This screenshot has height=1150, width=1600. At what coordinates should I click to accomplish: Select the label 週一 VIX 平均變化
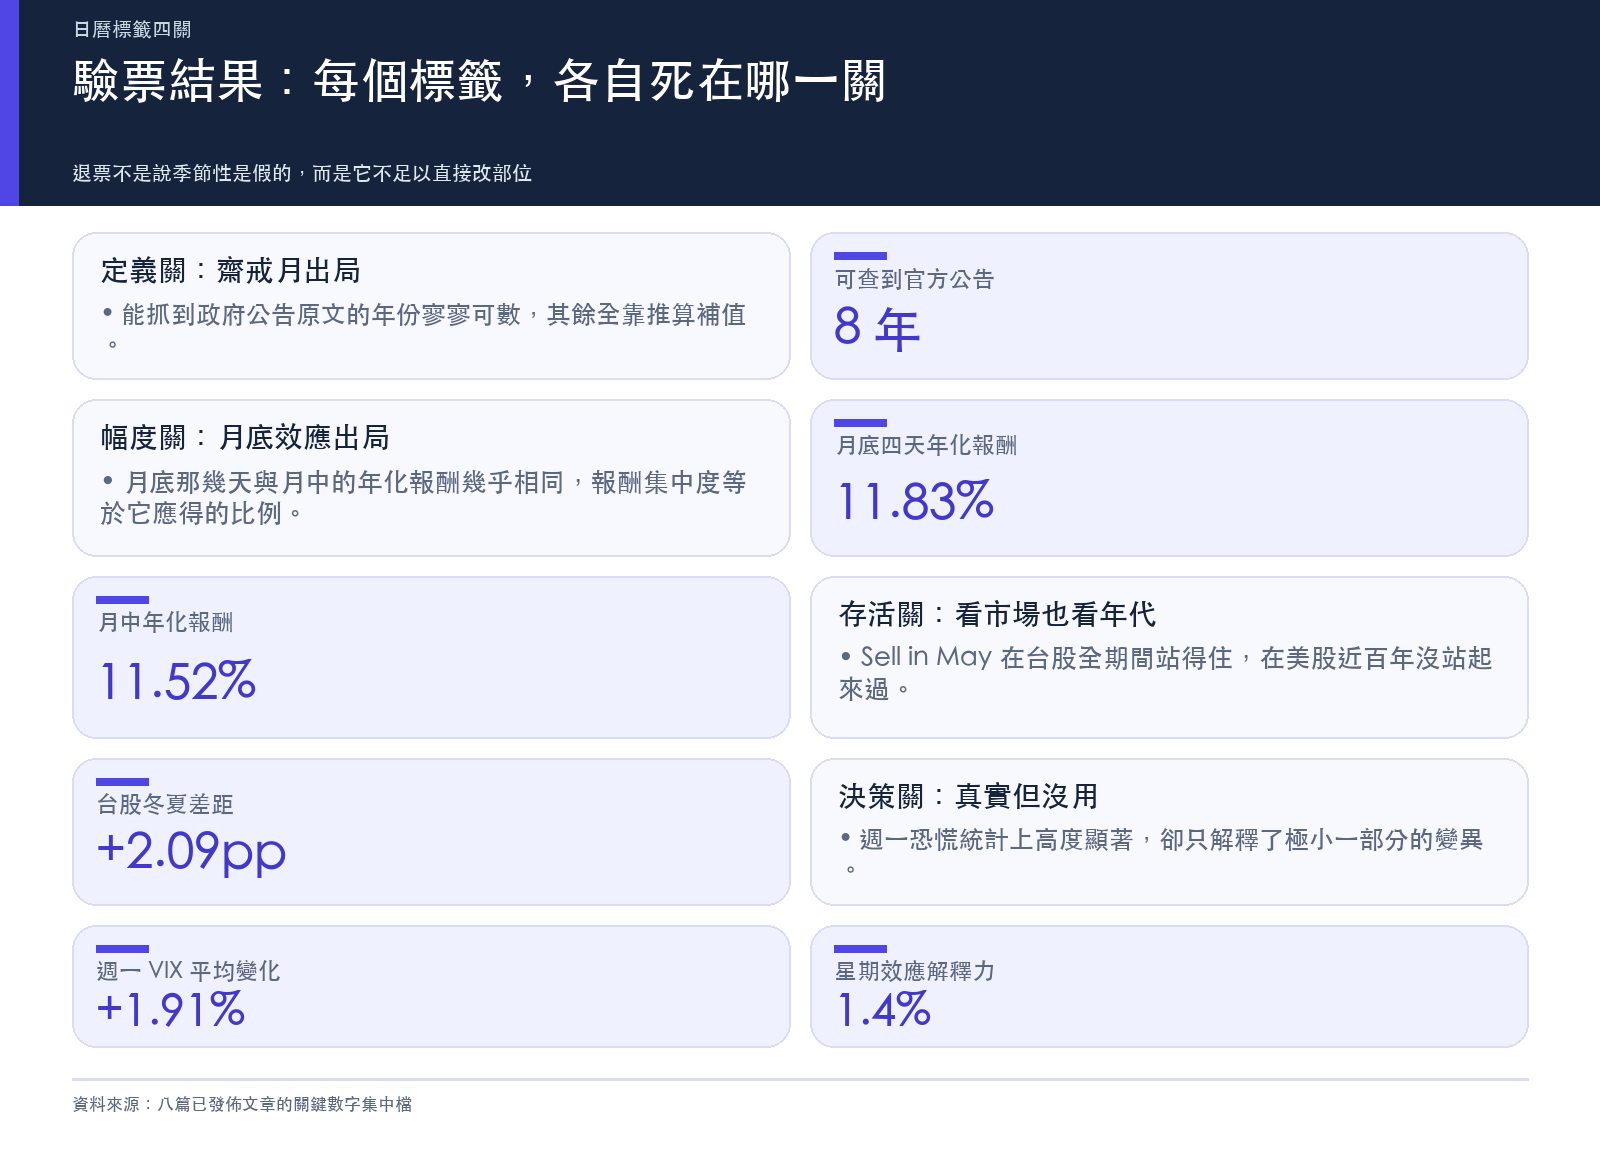click(188, 971)
